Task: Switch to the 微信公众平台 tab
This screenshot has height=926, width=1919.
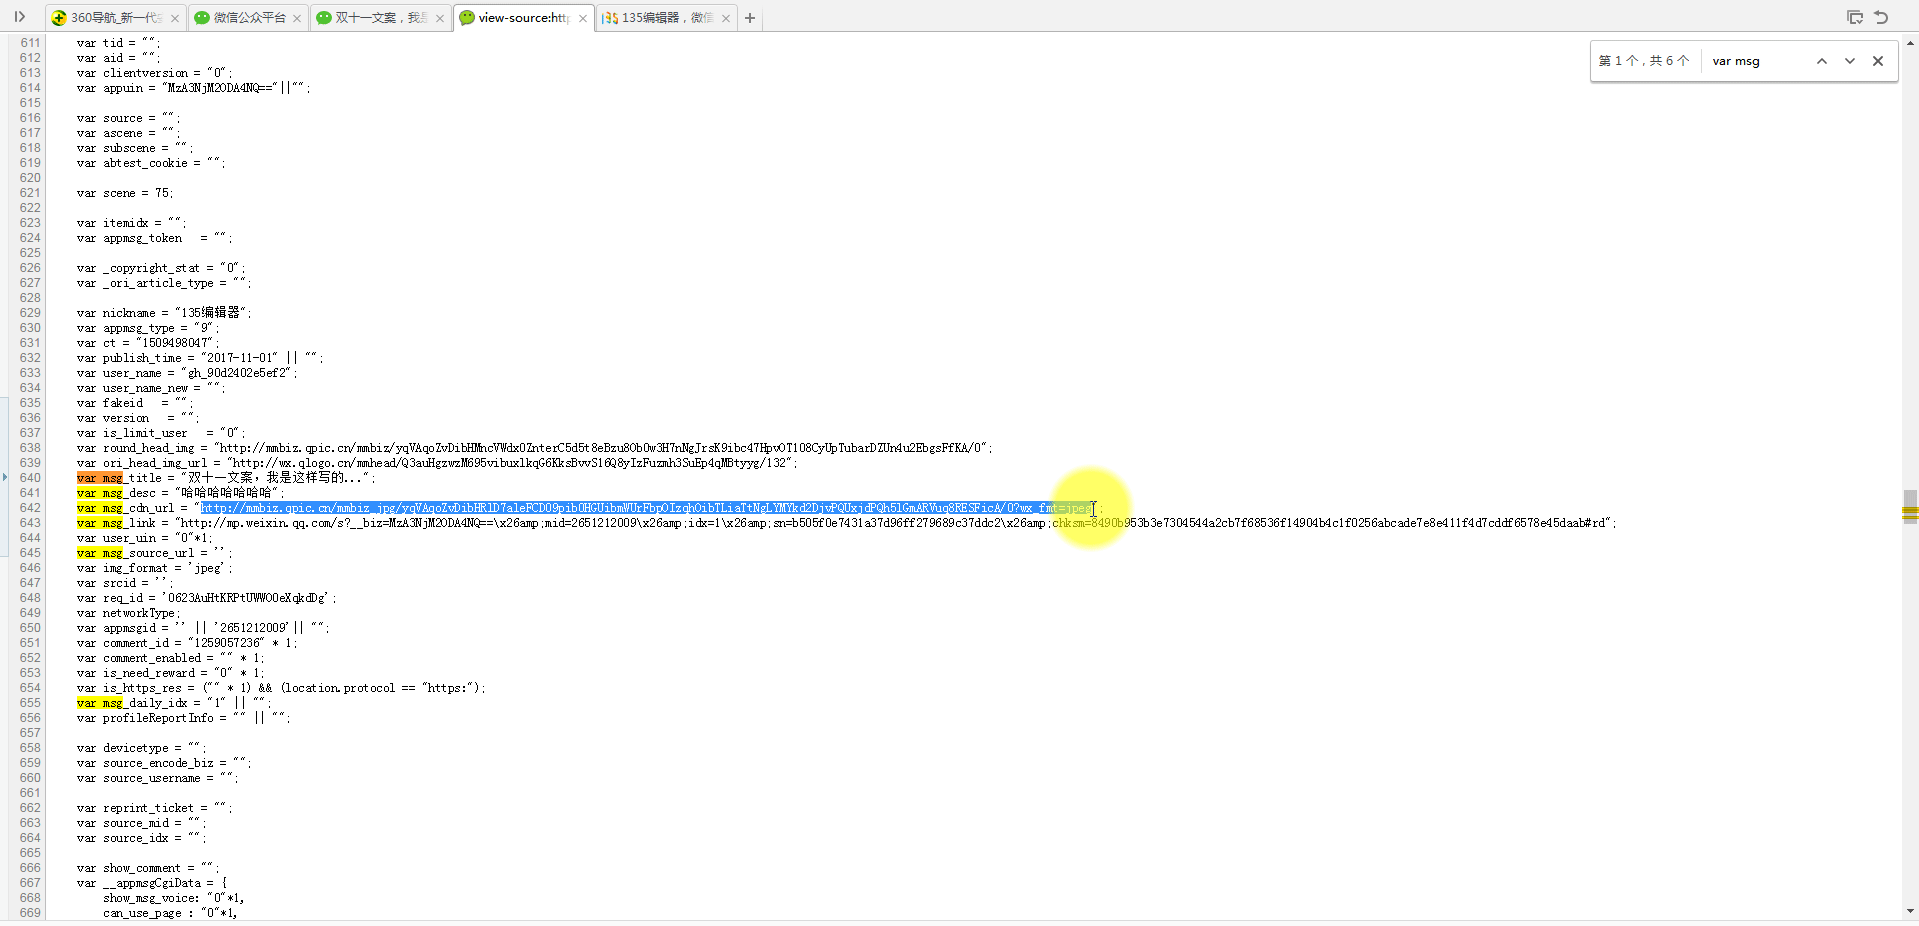Action: click(248, 18)
